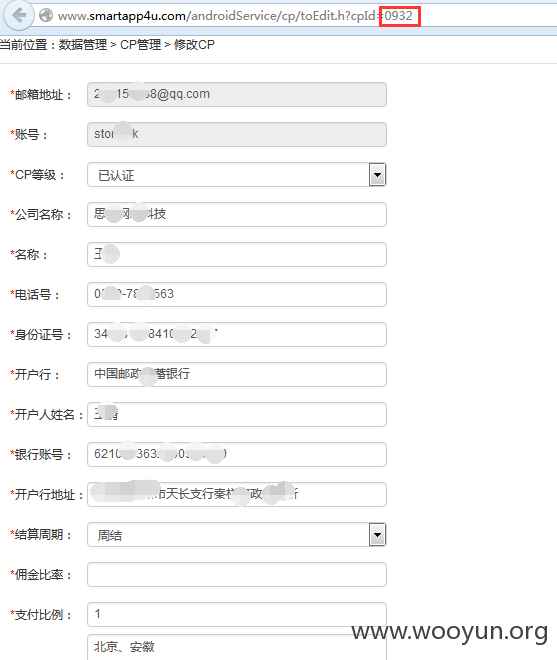Click the globe site icon in address bar
The height and width of the screenshot is (660, 557).
(x=46, y=16)
